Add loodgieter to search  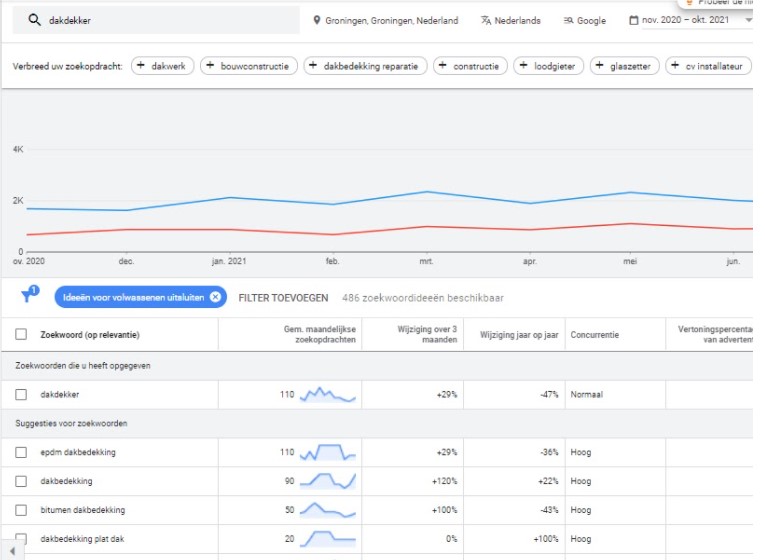pos(548,66)
